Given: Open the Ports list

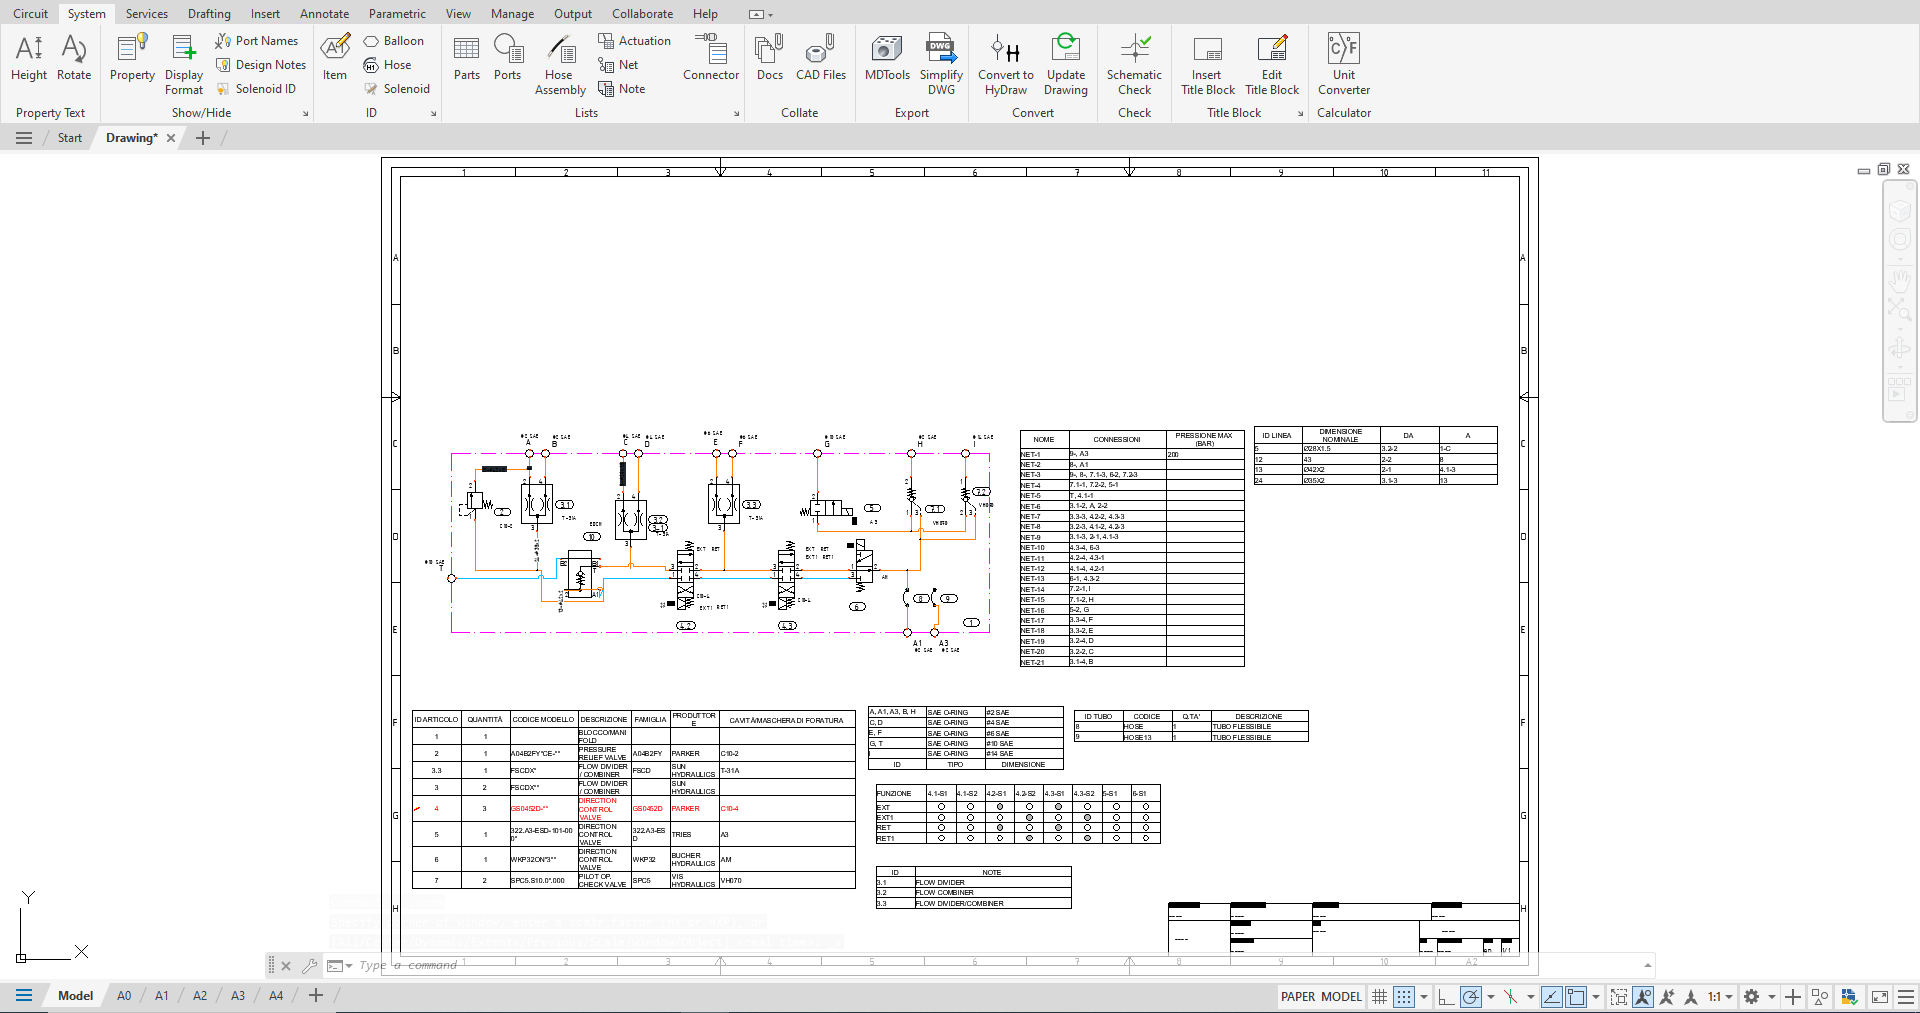Looking at the screenshot, I should 508,57.
